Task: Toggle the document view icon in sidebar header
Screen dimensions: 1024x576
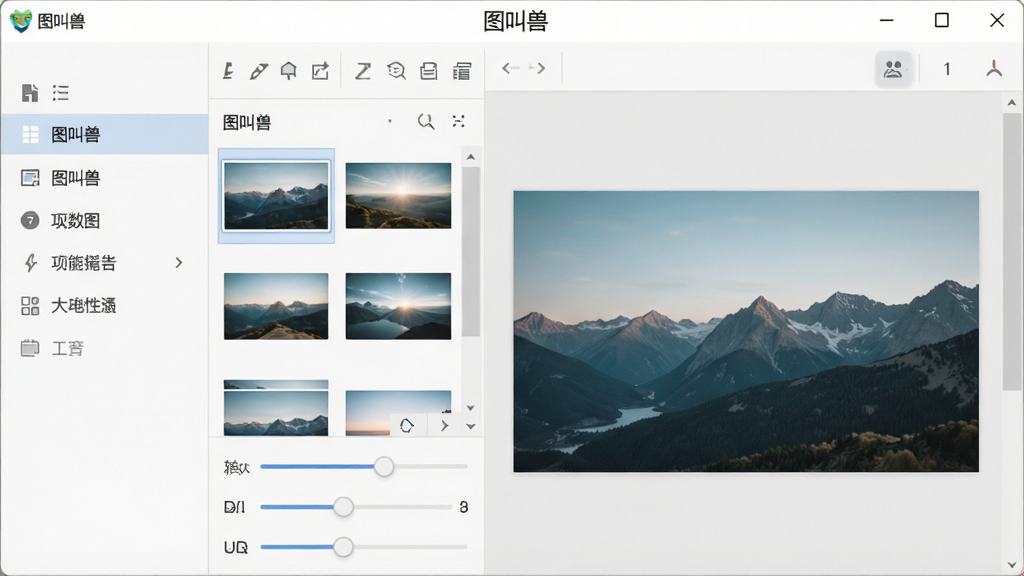Action: (x=29, y=93)
